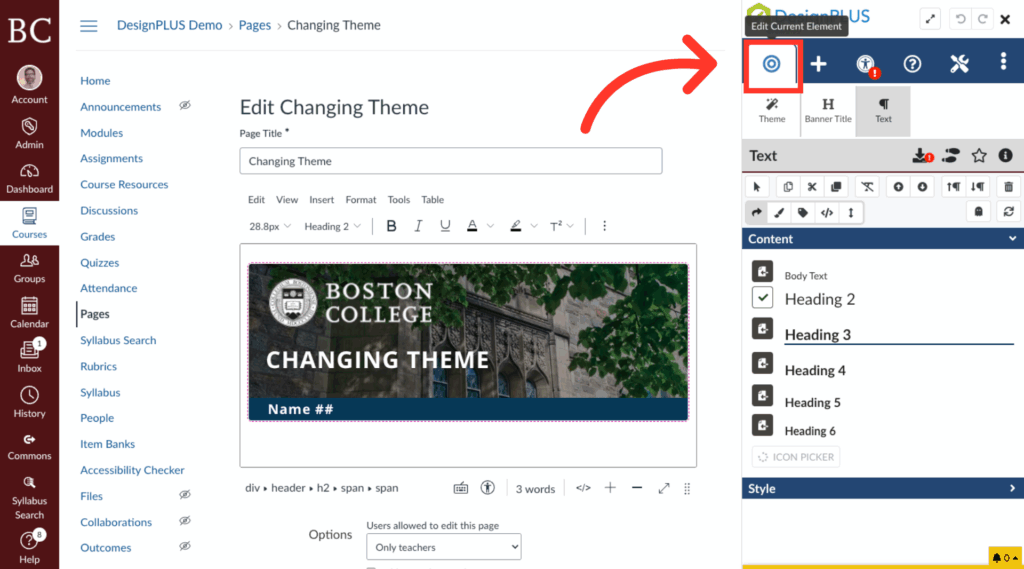Open the superscript dropdown arrow

(x=570, y=226)
